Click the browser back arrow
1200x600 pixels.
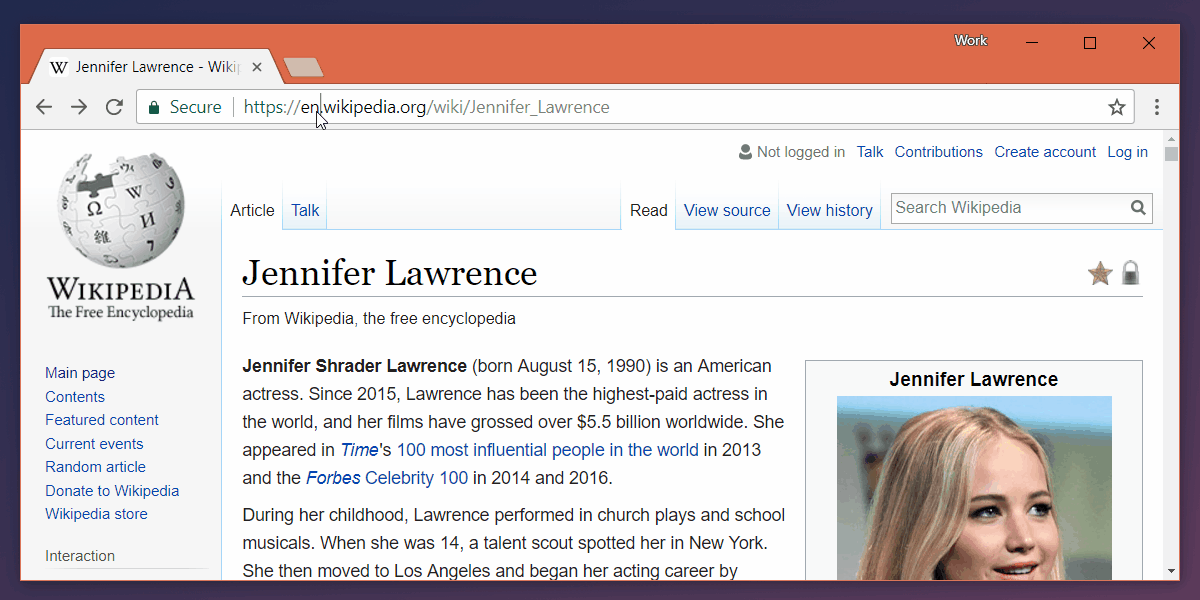44,107
